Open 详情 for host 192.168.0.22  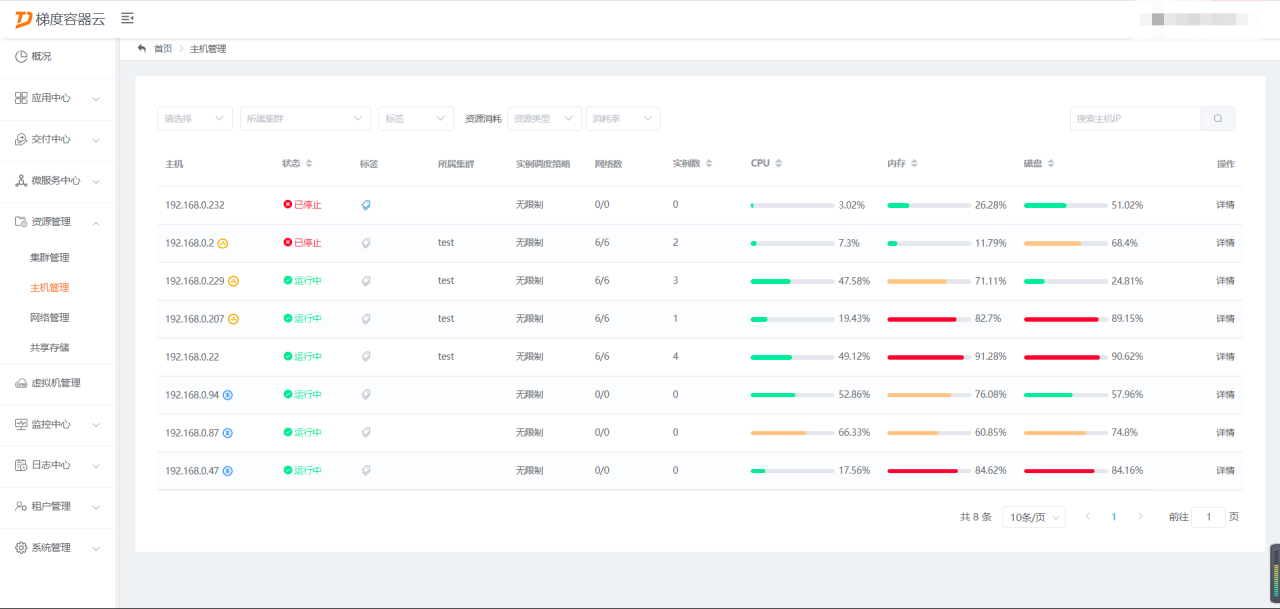1225,357
